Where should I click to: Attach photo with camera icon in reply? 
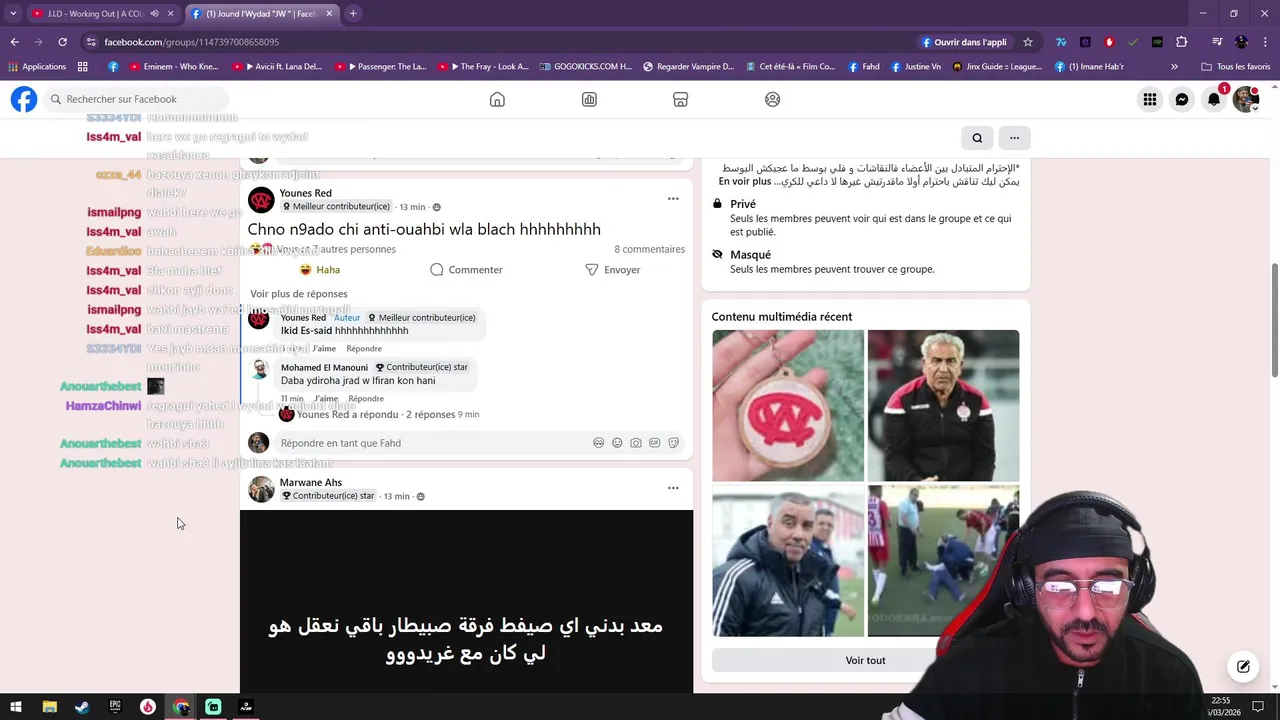coord(636,443)
